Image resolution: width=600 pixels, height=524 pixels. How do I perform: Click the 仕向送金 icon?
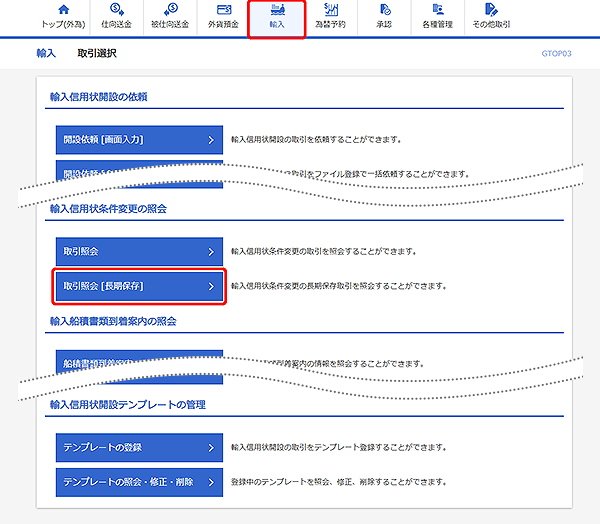pyautogui.click(x=116, y=9)
